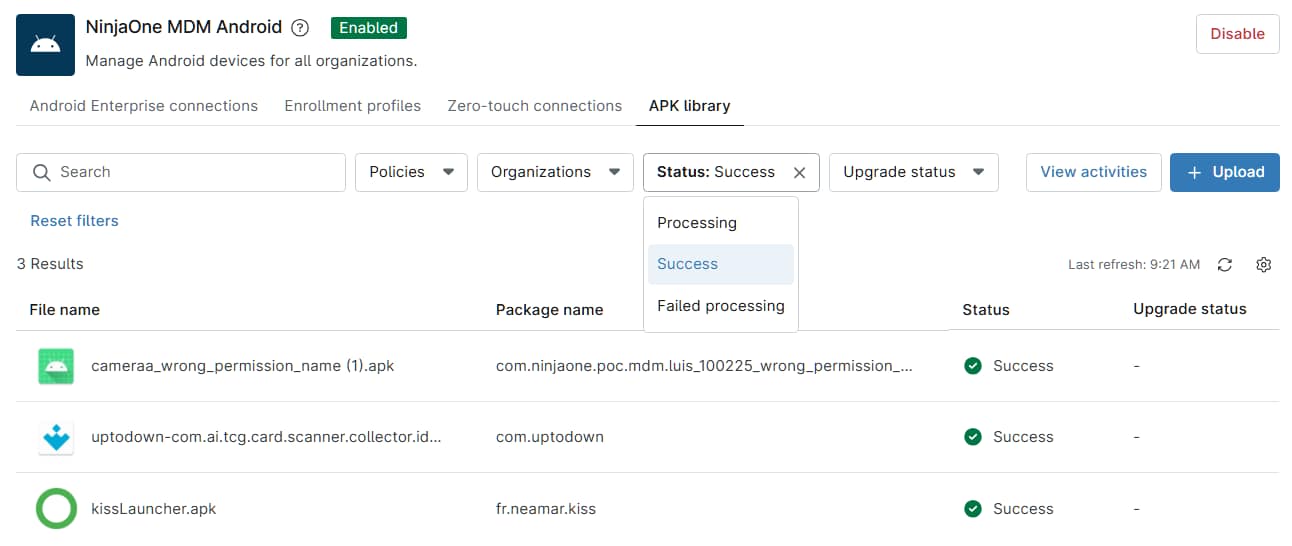
Task: Click the View activities button
Action: pos(1094,172)
